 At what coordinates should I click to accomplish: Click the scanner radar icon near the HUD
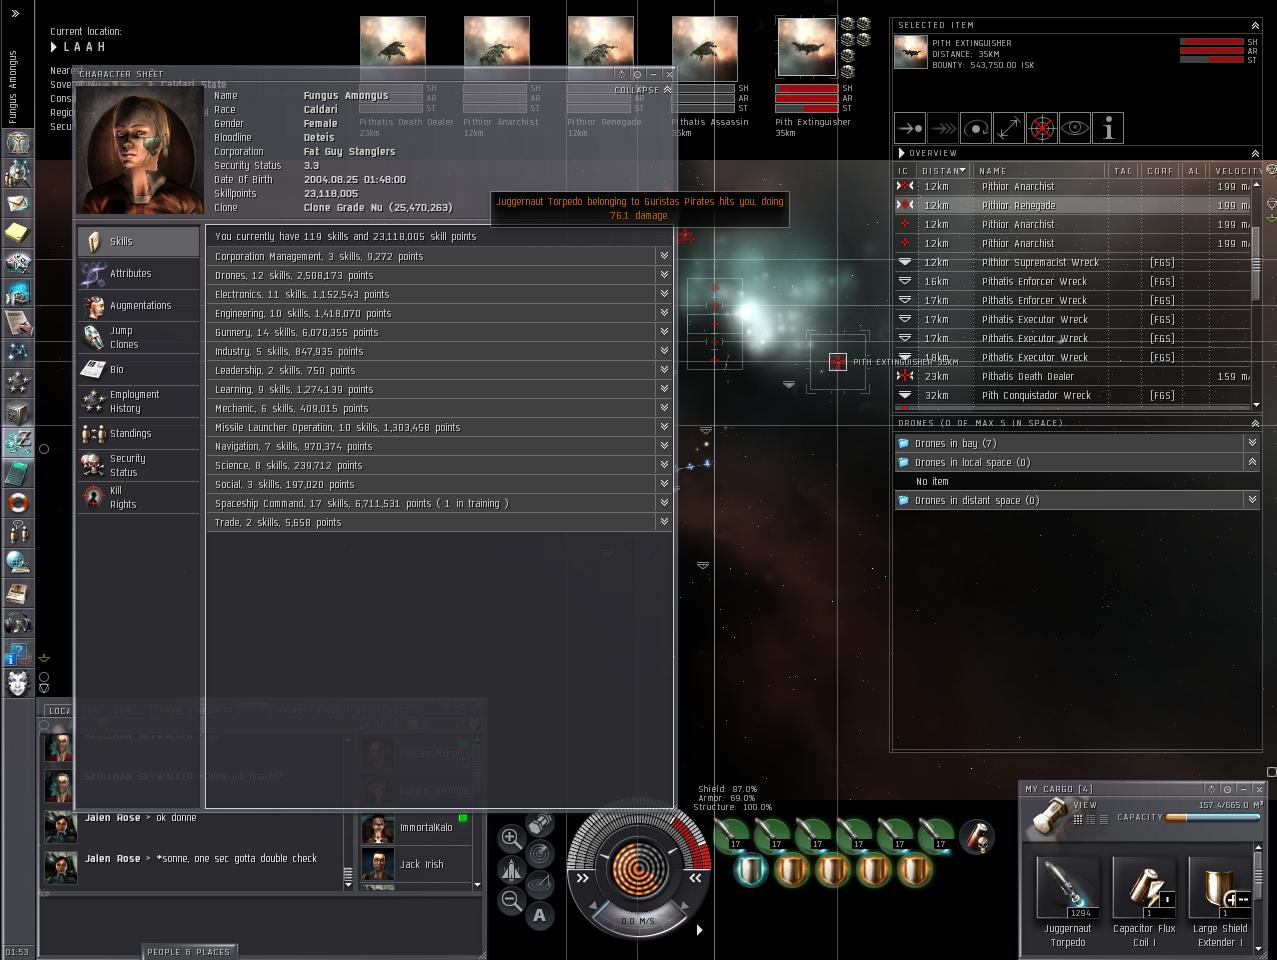[x=539, y=853]
